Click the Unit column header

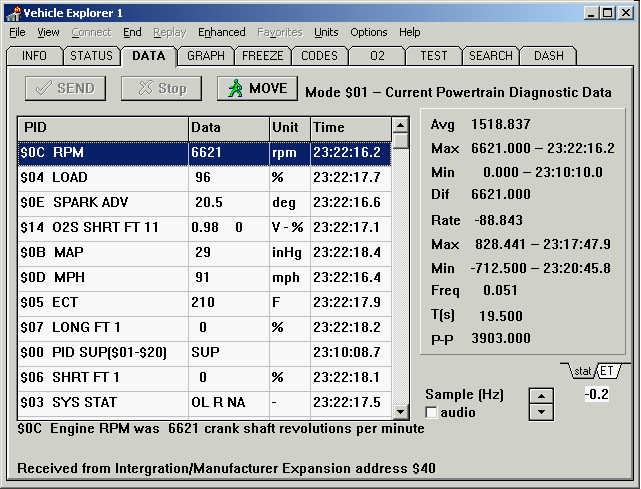click(290, 128)
